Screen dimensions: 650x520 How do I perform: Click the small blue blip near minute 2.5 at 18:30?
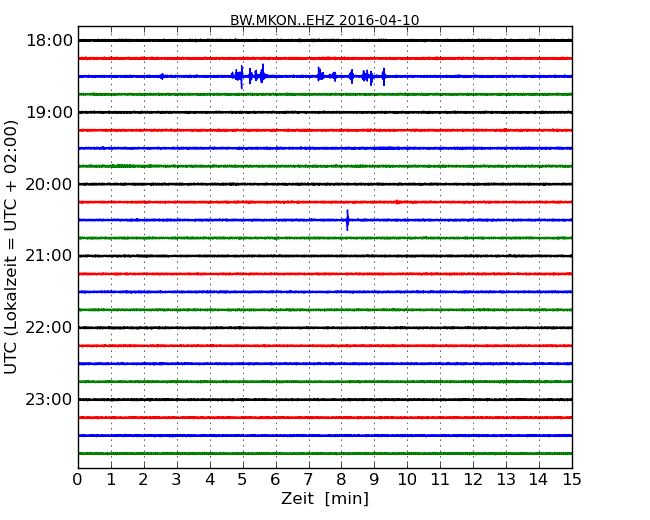162,76
